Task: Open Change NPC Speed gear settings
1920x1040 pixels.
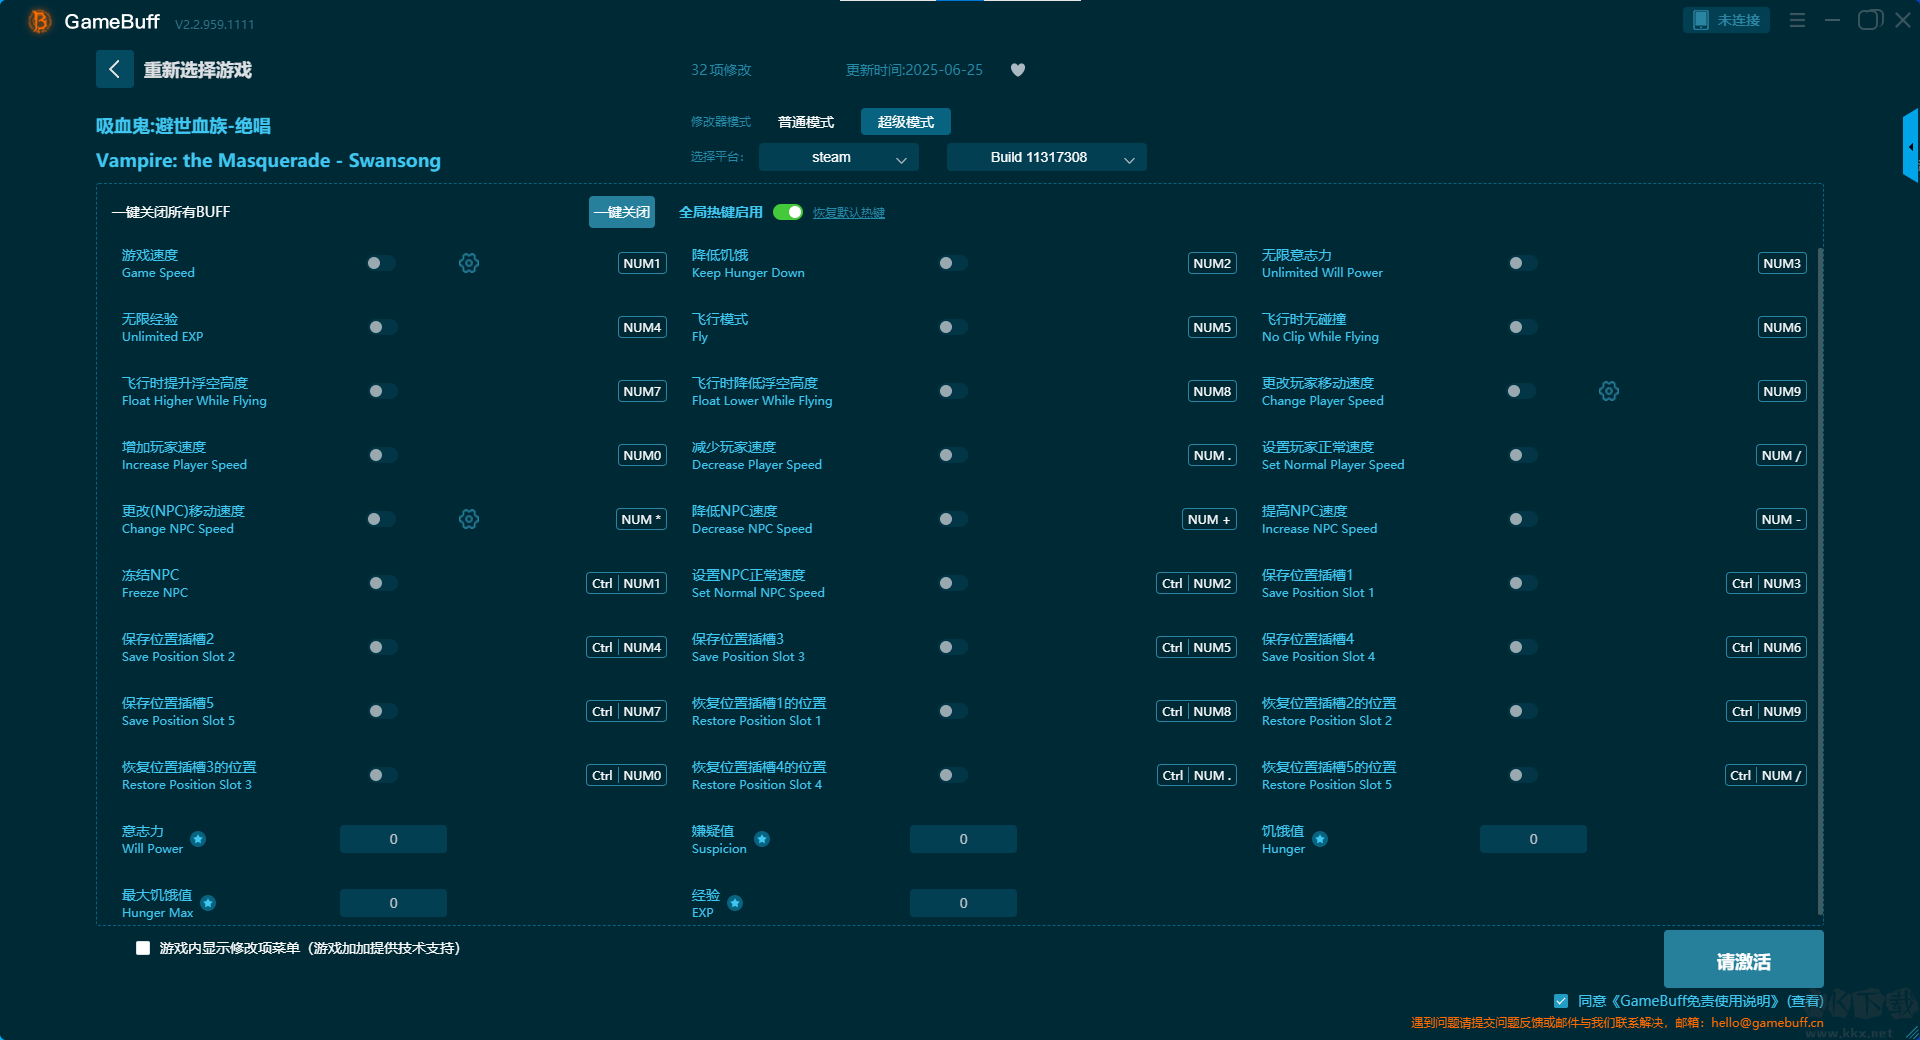Action: pyautogui.click(x=468, y=519)
